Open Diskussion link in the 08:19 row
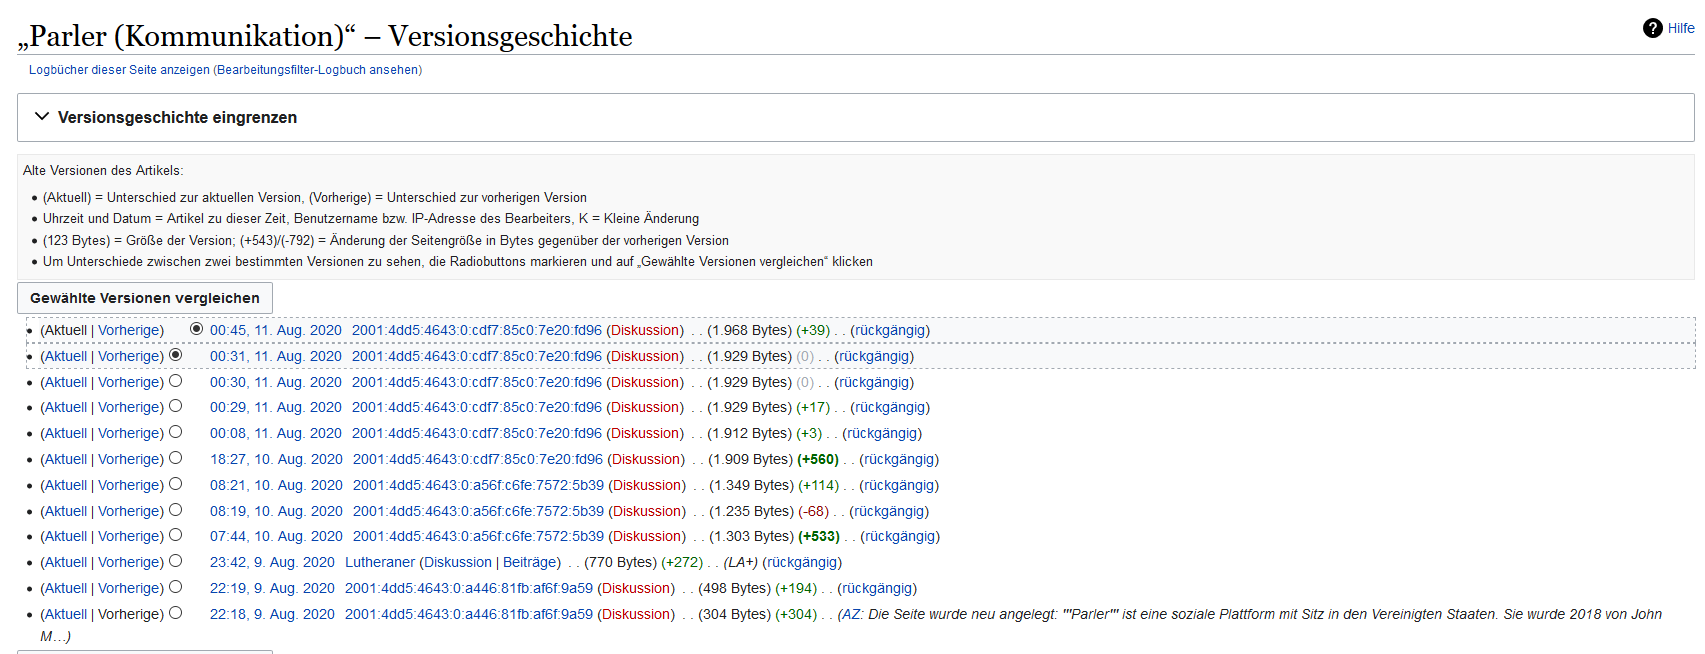The image size is (1705, 654). (x=647, y=512)
